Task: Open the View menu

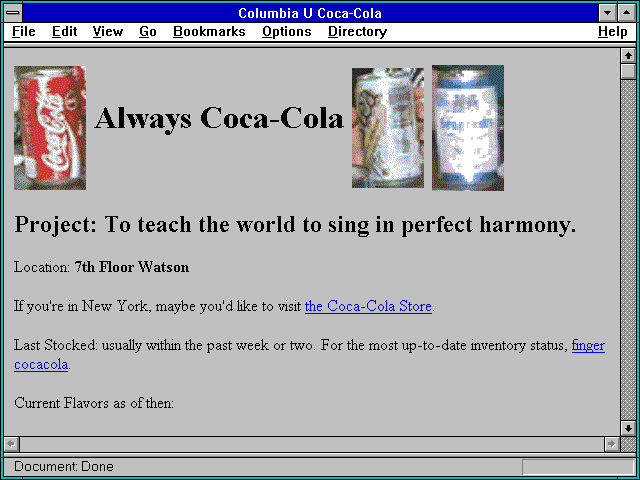Action: (107, 31)
